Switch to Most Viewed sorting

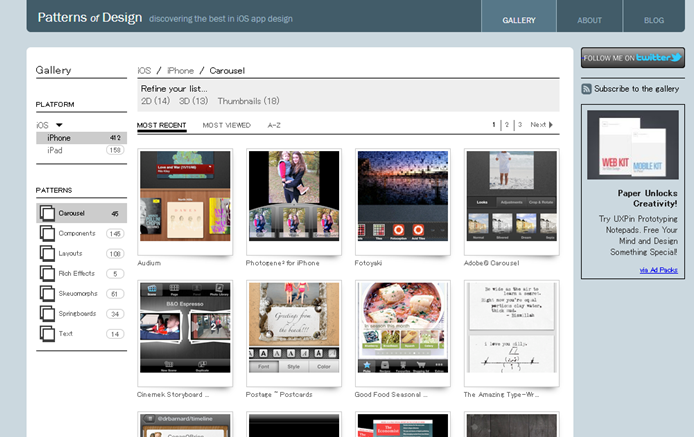pos(226,125)
